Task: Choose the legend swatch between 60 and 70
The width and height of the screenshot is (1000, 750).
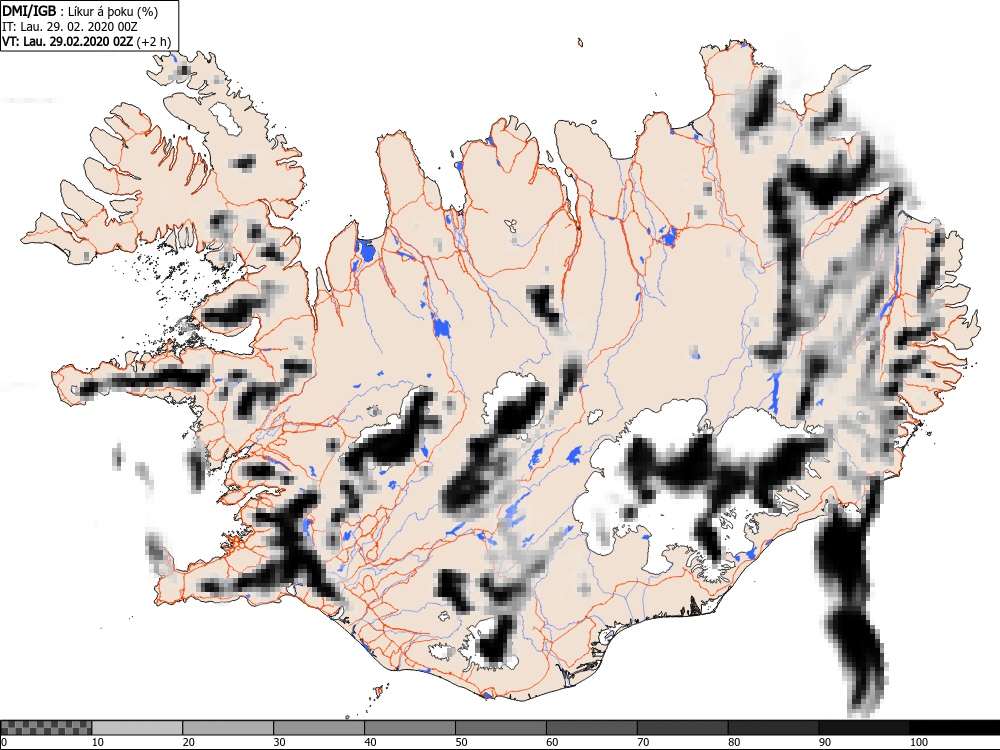Action: click(x=591, y=728)
